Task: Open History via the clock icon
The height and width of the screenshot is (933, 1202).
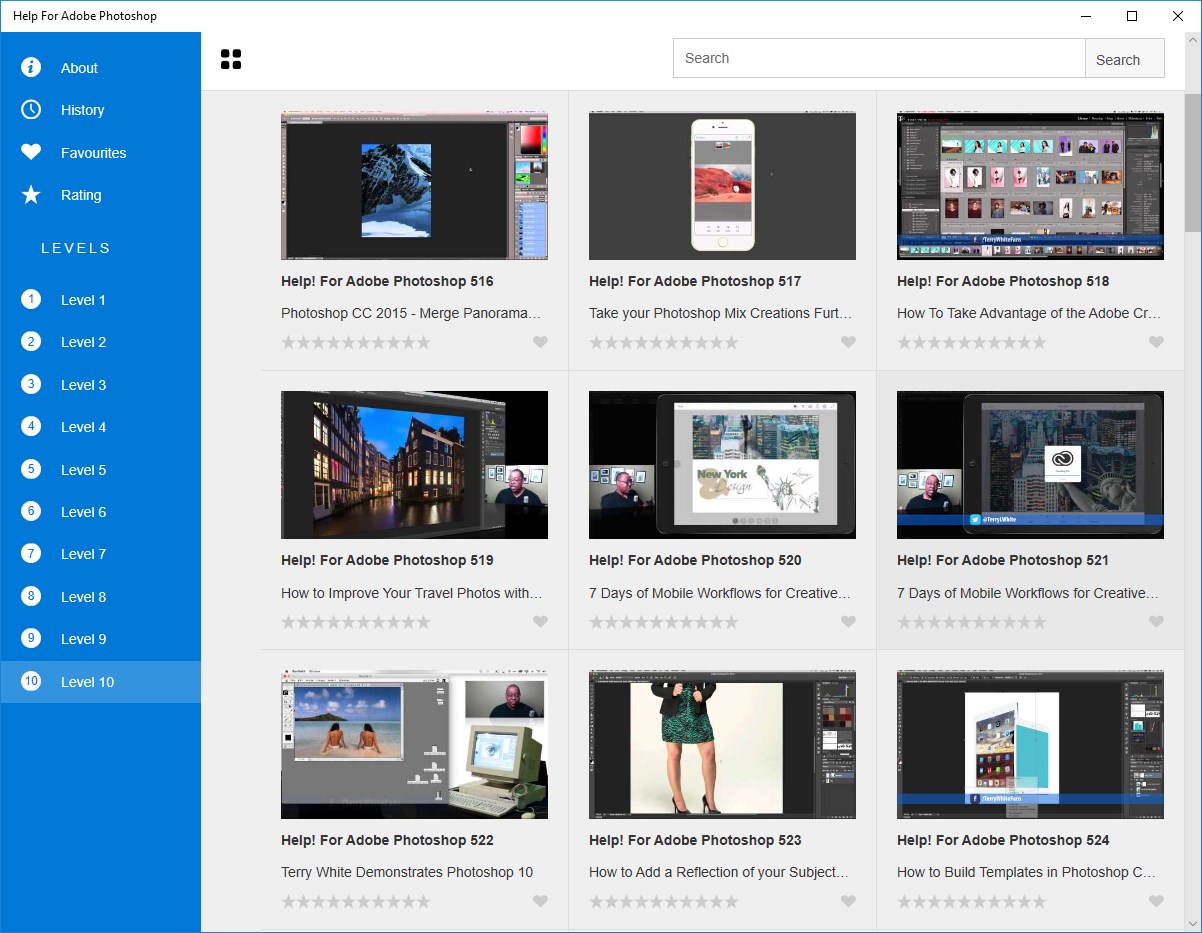Action: [31, 110]
